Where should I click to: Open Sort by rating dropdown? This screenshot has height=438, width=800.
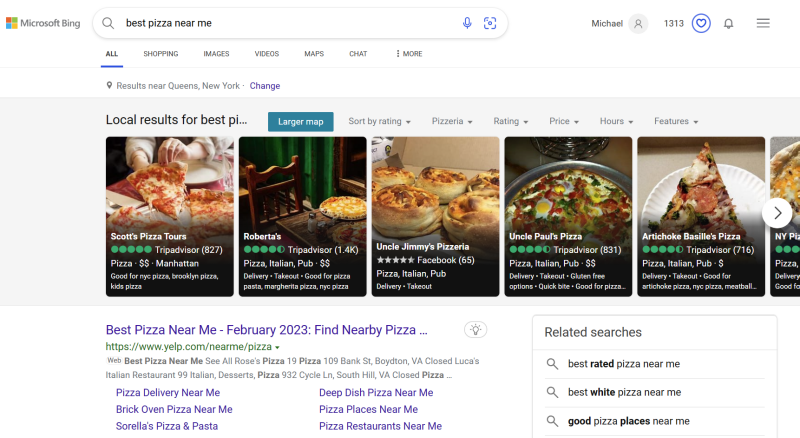tap(380, 121)
